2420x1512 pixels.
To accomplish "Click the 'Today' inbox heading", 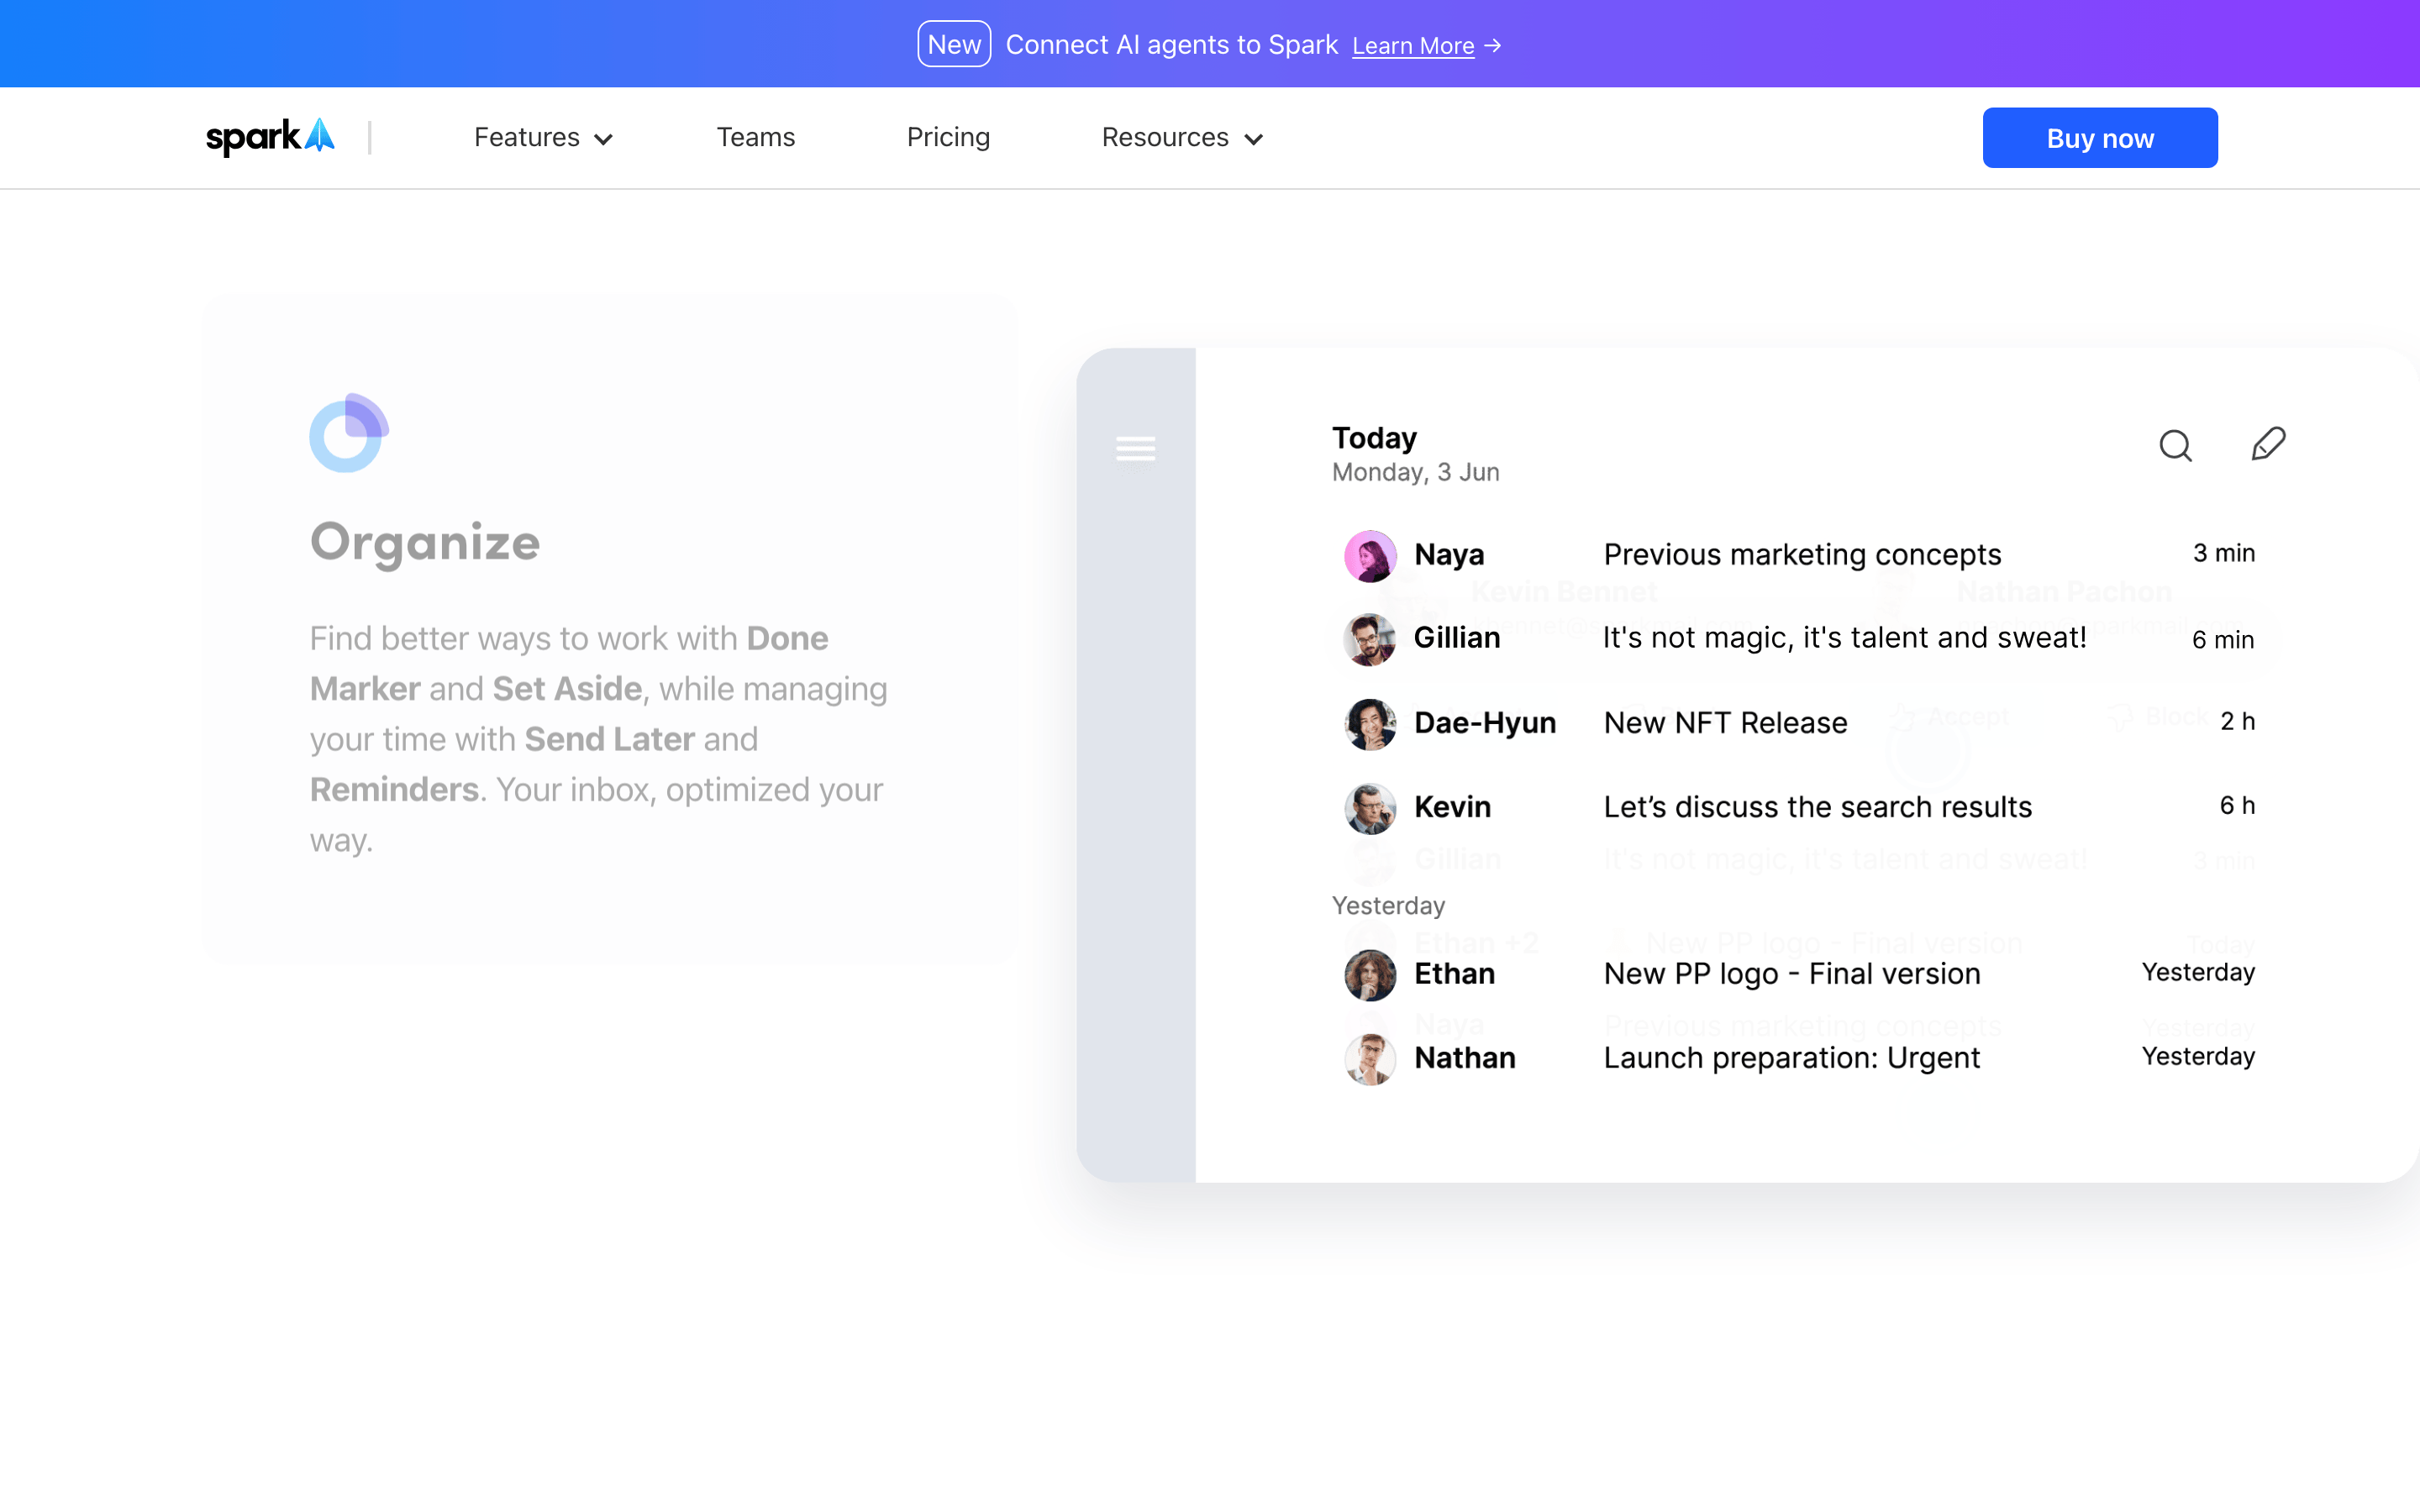I will point(1374,438).
